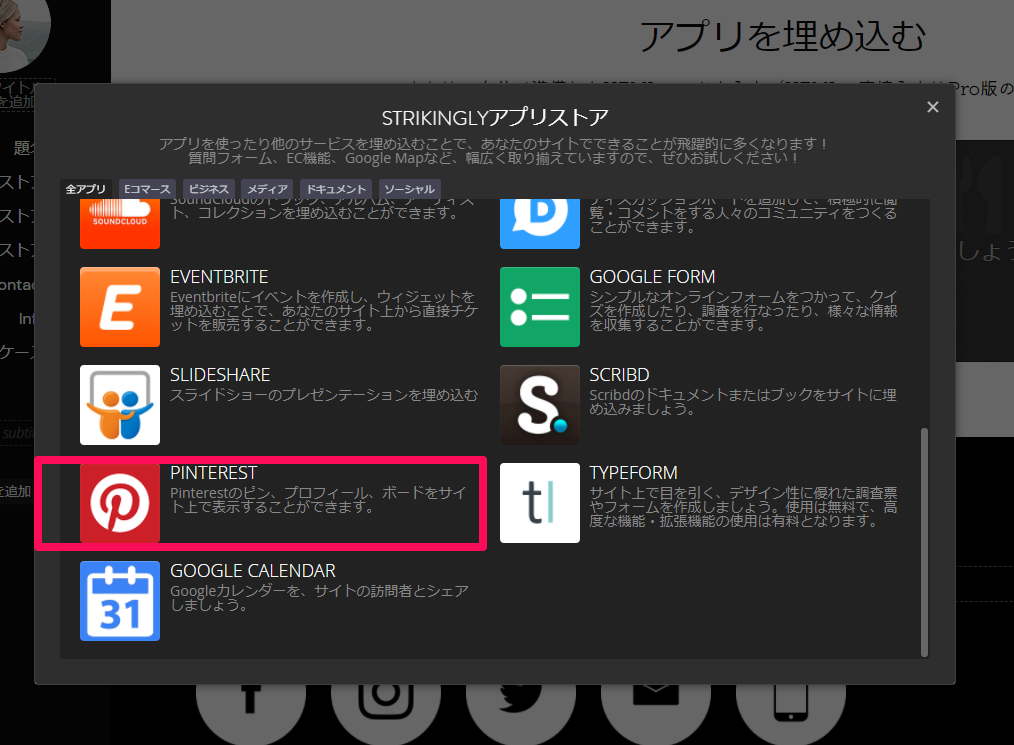This screenshot has width=1014, height=745.
Task: Choose the PINTEREST title link
Action: (x=213, y=473)
